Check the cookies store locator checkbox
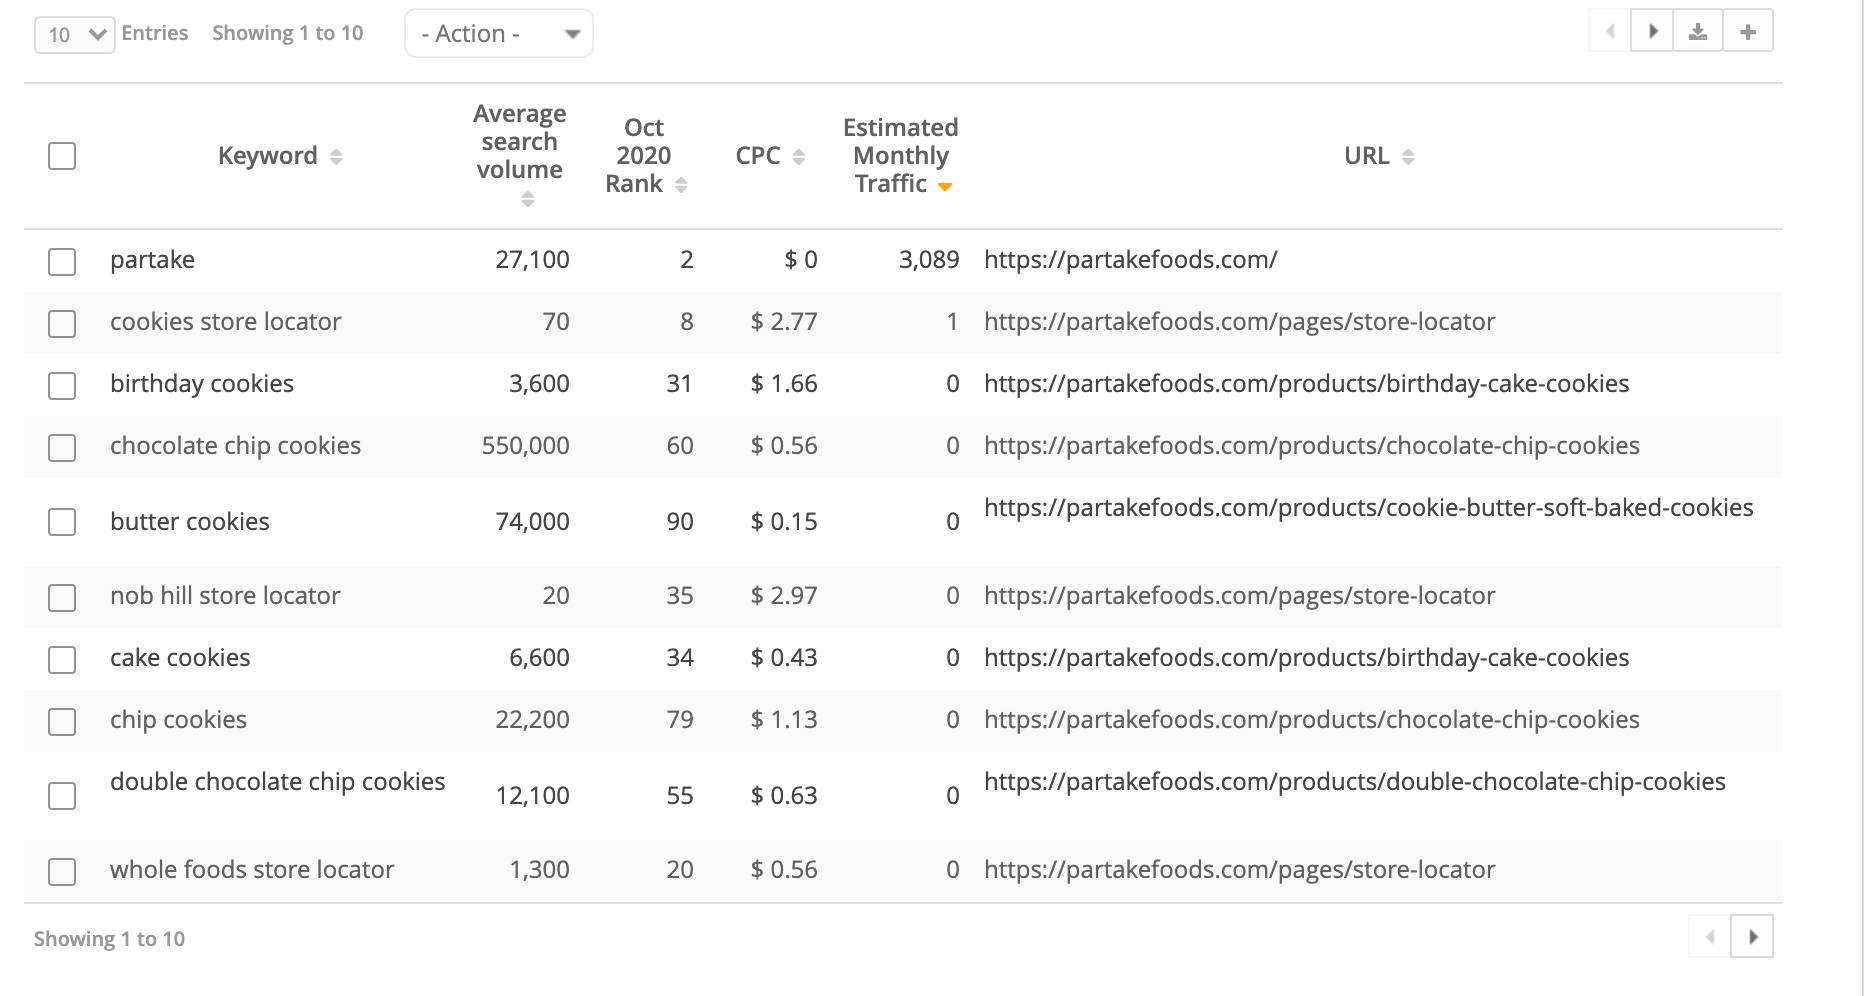Screen dimensions: 1864x996 62,324
